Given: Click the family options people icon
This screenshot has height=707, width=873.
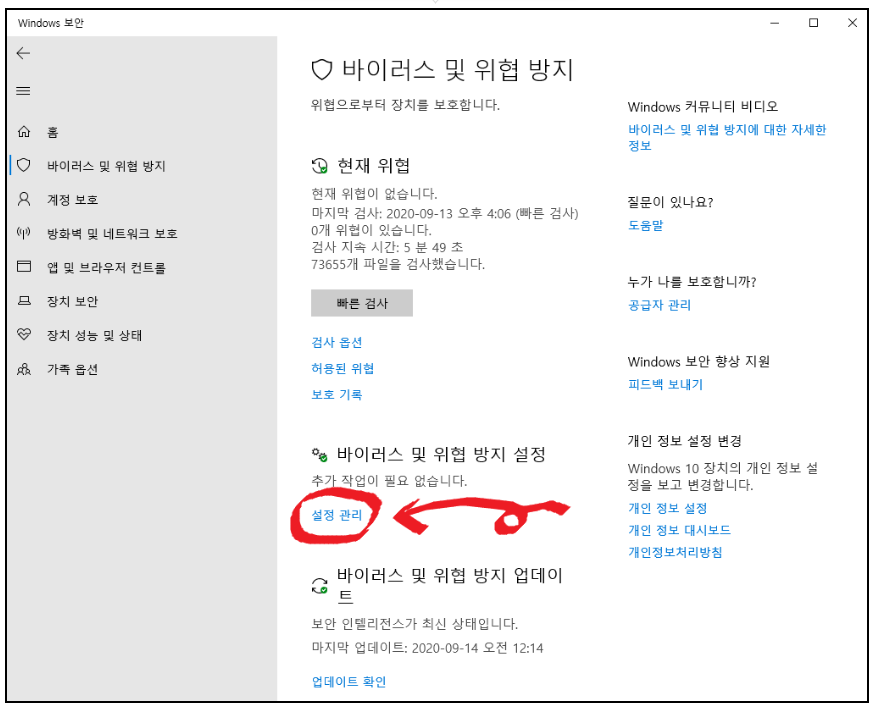Looking at the screenshot, I should (24, 369).
